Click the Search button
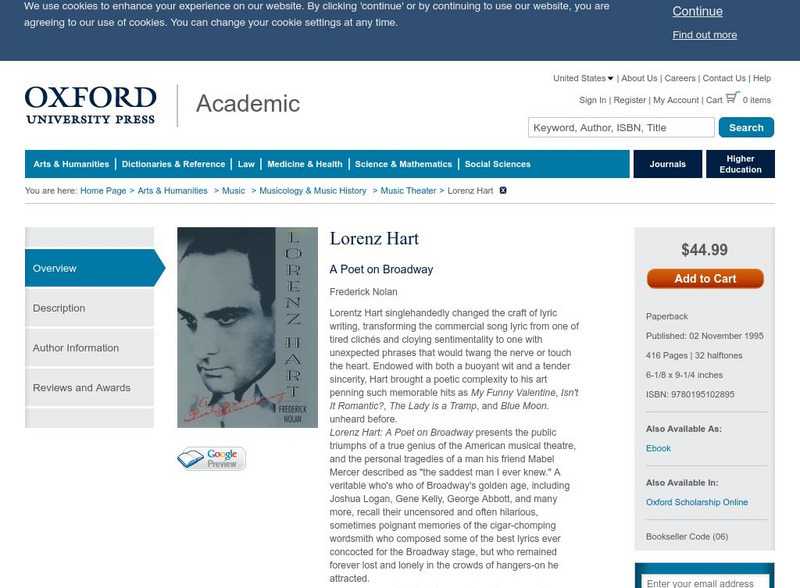Image resolution: width=800 pixels, height=588 pixels. (x=746, y=128)
